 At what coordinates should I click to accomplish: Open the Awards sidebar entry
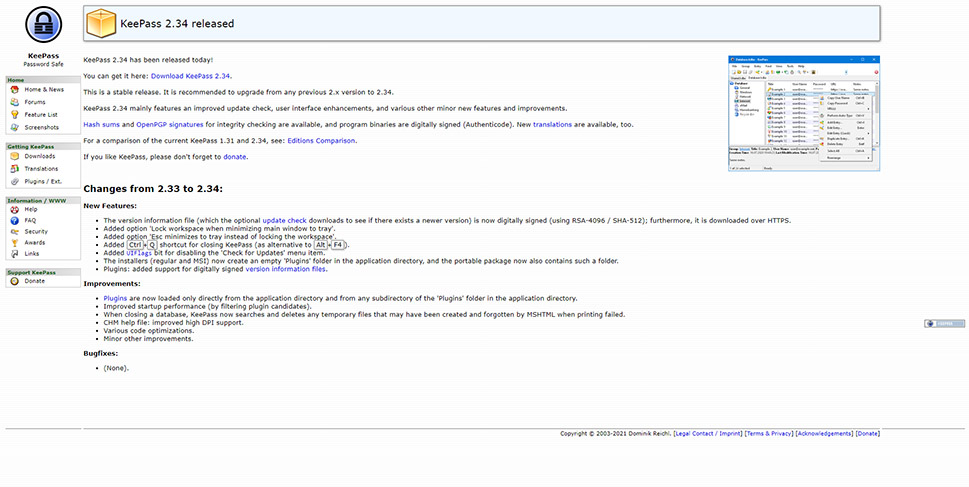(35, 243)
